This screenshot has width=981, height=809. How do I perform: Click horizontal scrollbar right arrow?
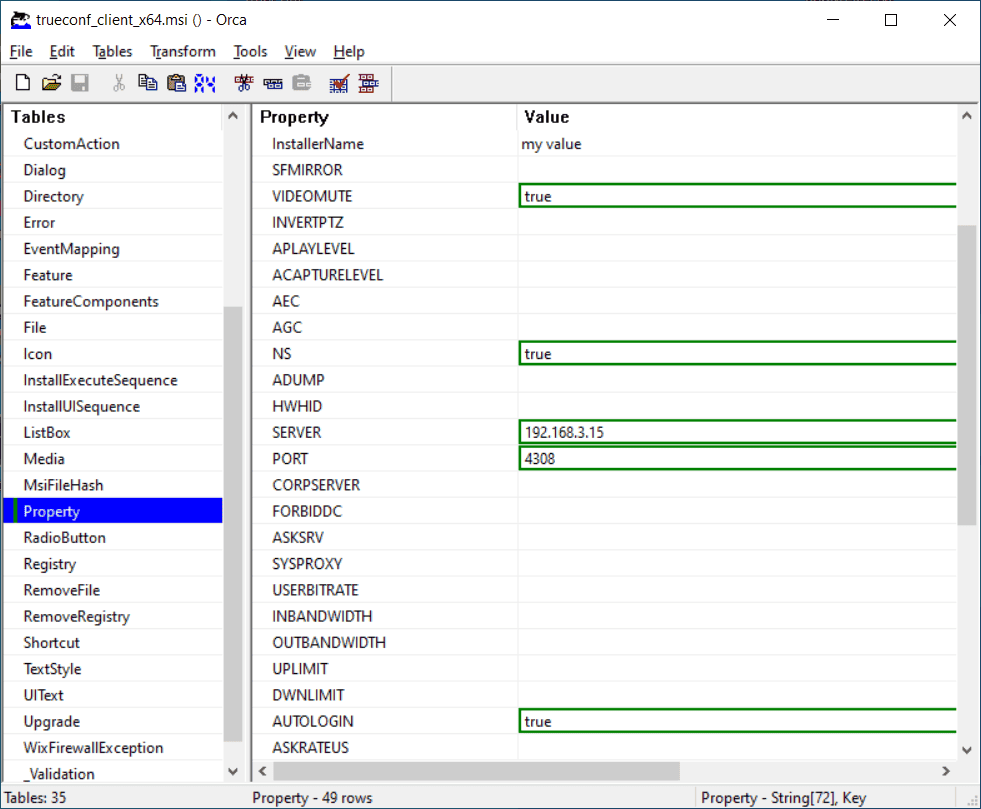point(946,771)
